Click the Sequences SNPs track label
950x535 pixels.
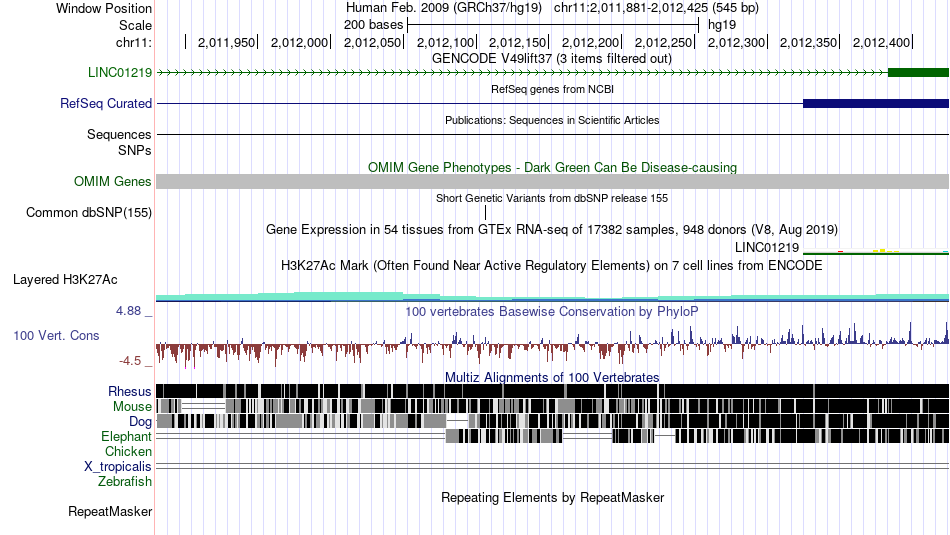click(x=119, y=142)
